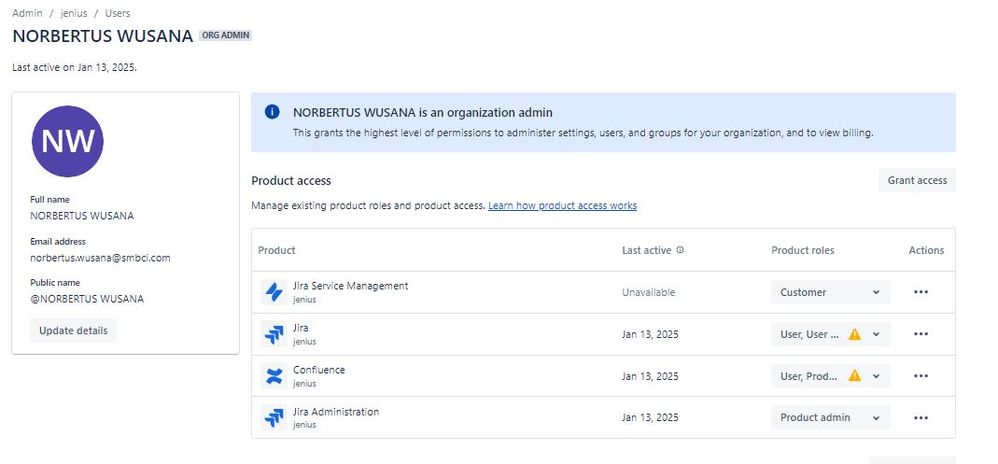Click the Product column header
Viewport: 998px width, 464px height.
[277, 250]
